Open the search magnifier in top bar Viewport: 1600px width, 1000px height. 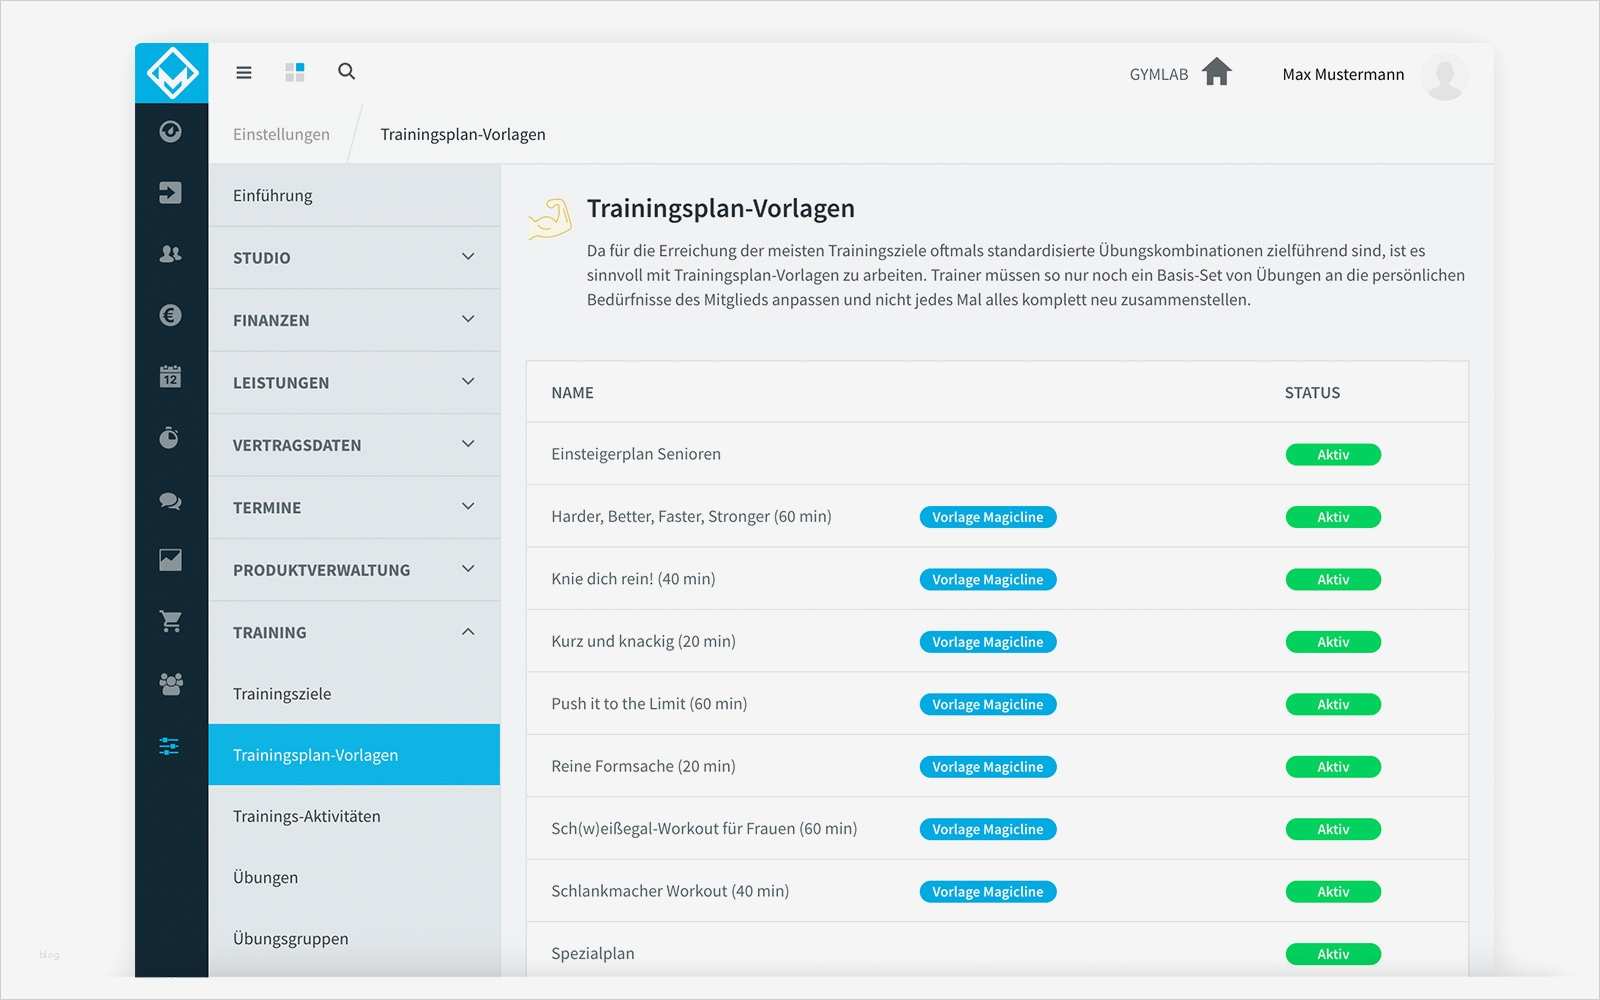pyautogui.click(x=346, y=71)
